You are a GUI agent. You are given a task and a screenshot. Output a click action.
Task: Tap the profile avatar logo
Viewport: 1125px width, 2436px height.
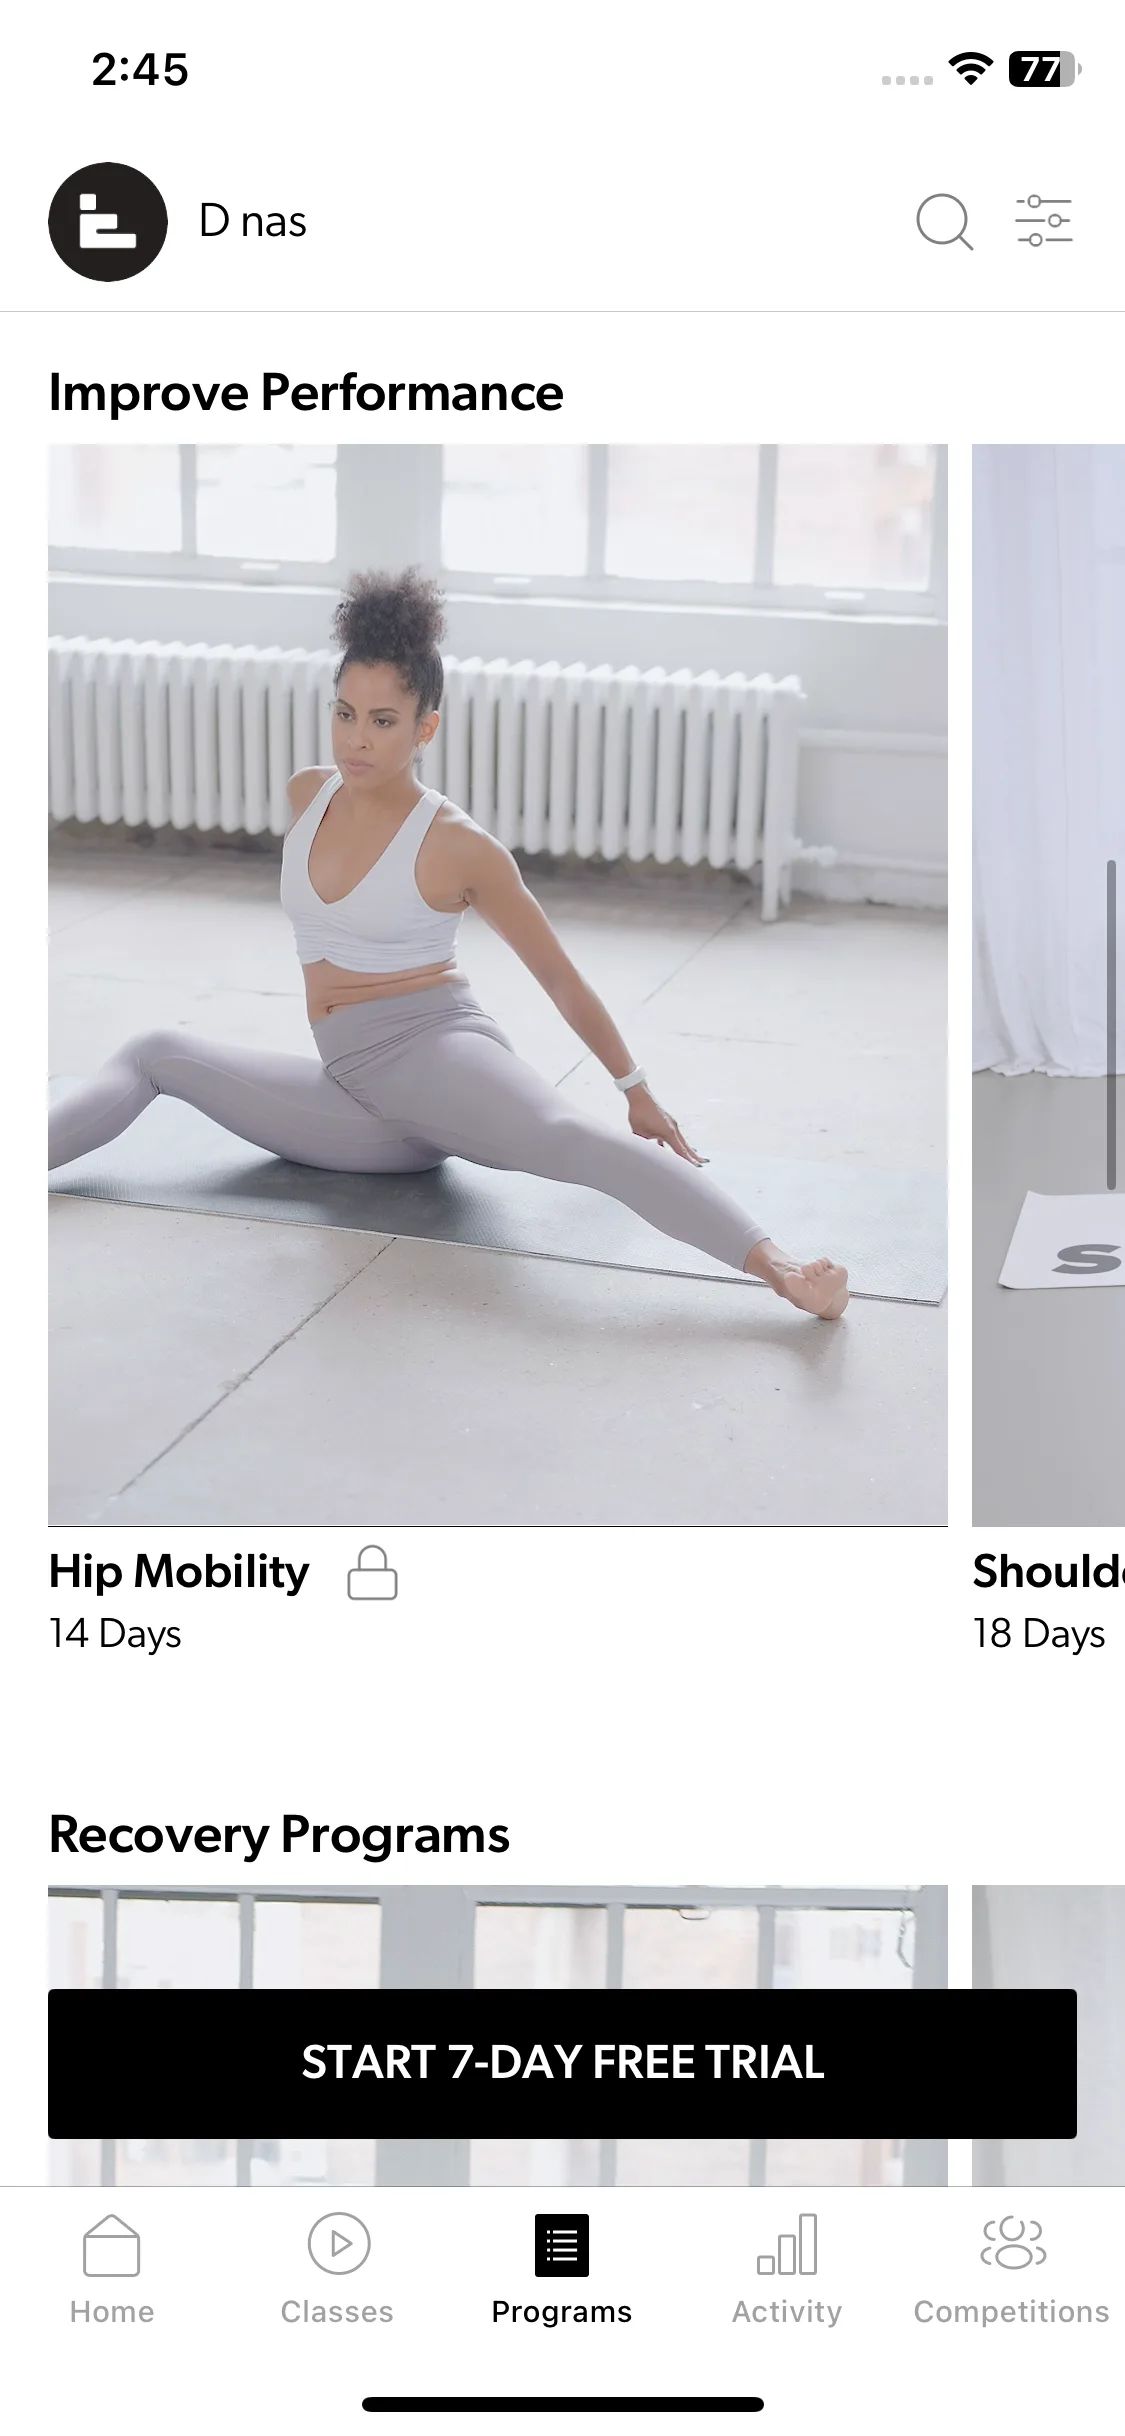click(x=108, y=221)
